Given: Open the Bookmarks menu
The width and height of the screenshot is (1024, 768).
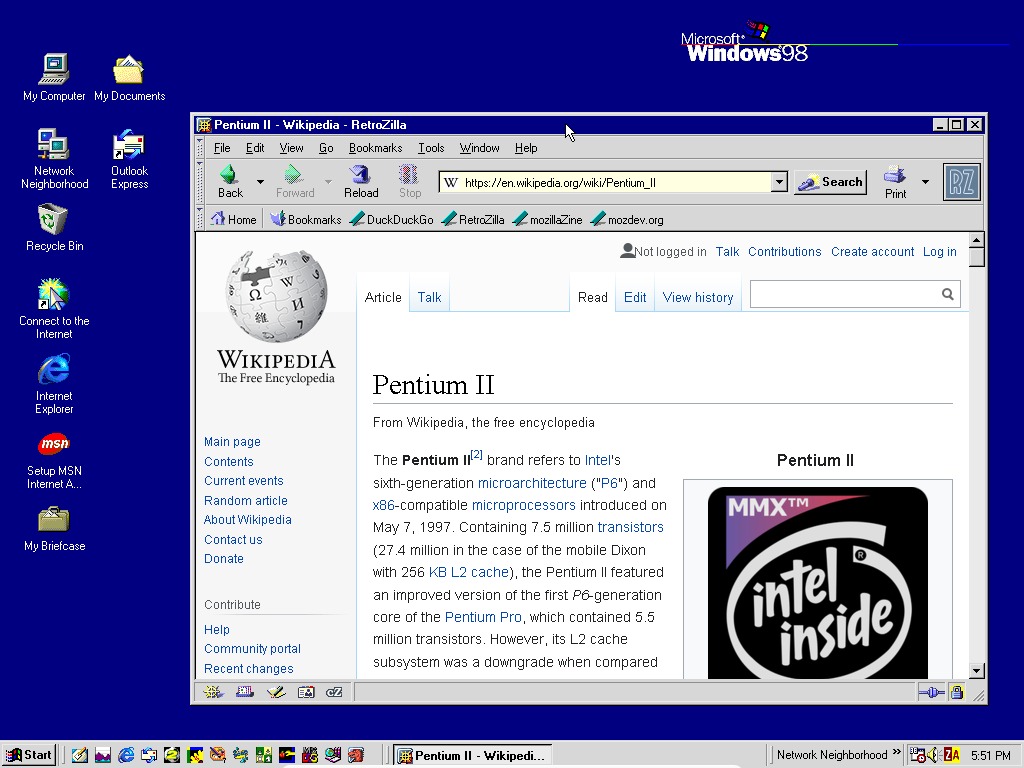Looking at the screenshot, I should click(375, 147).
